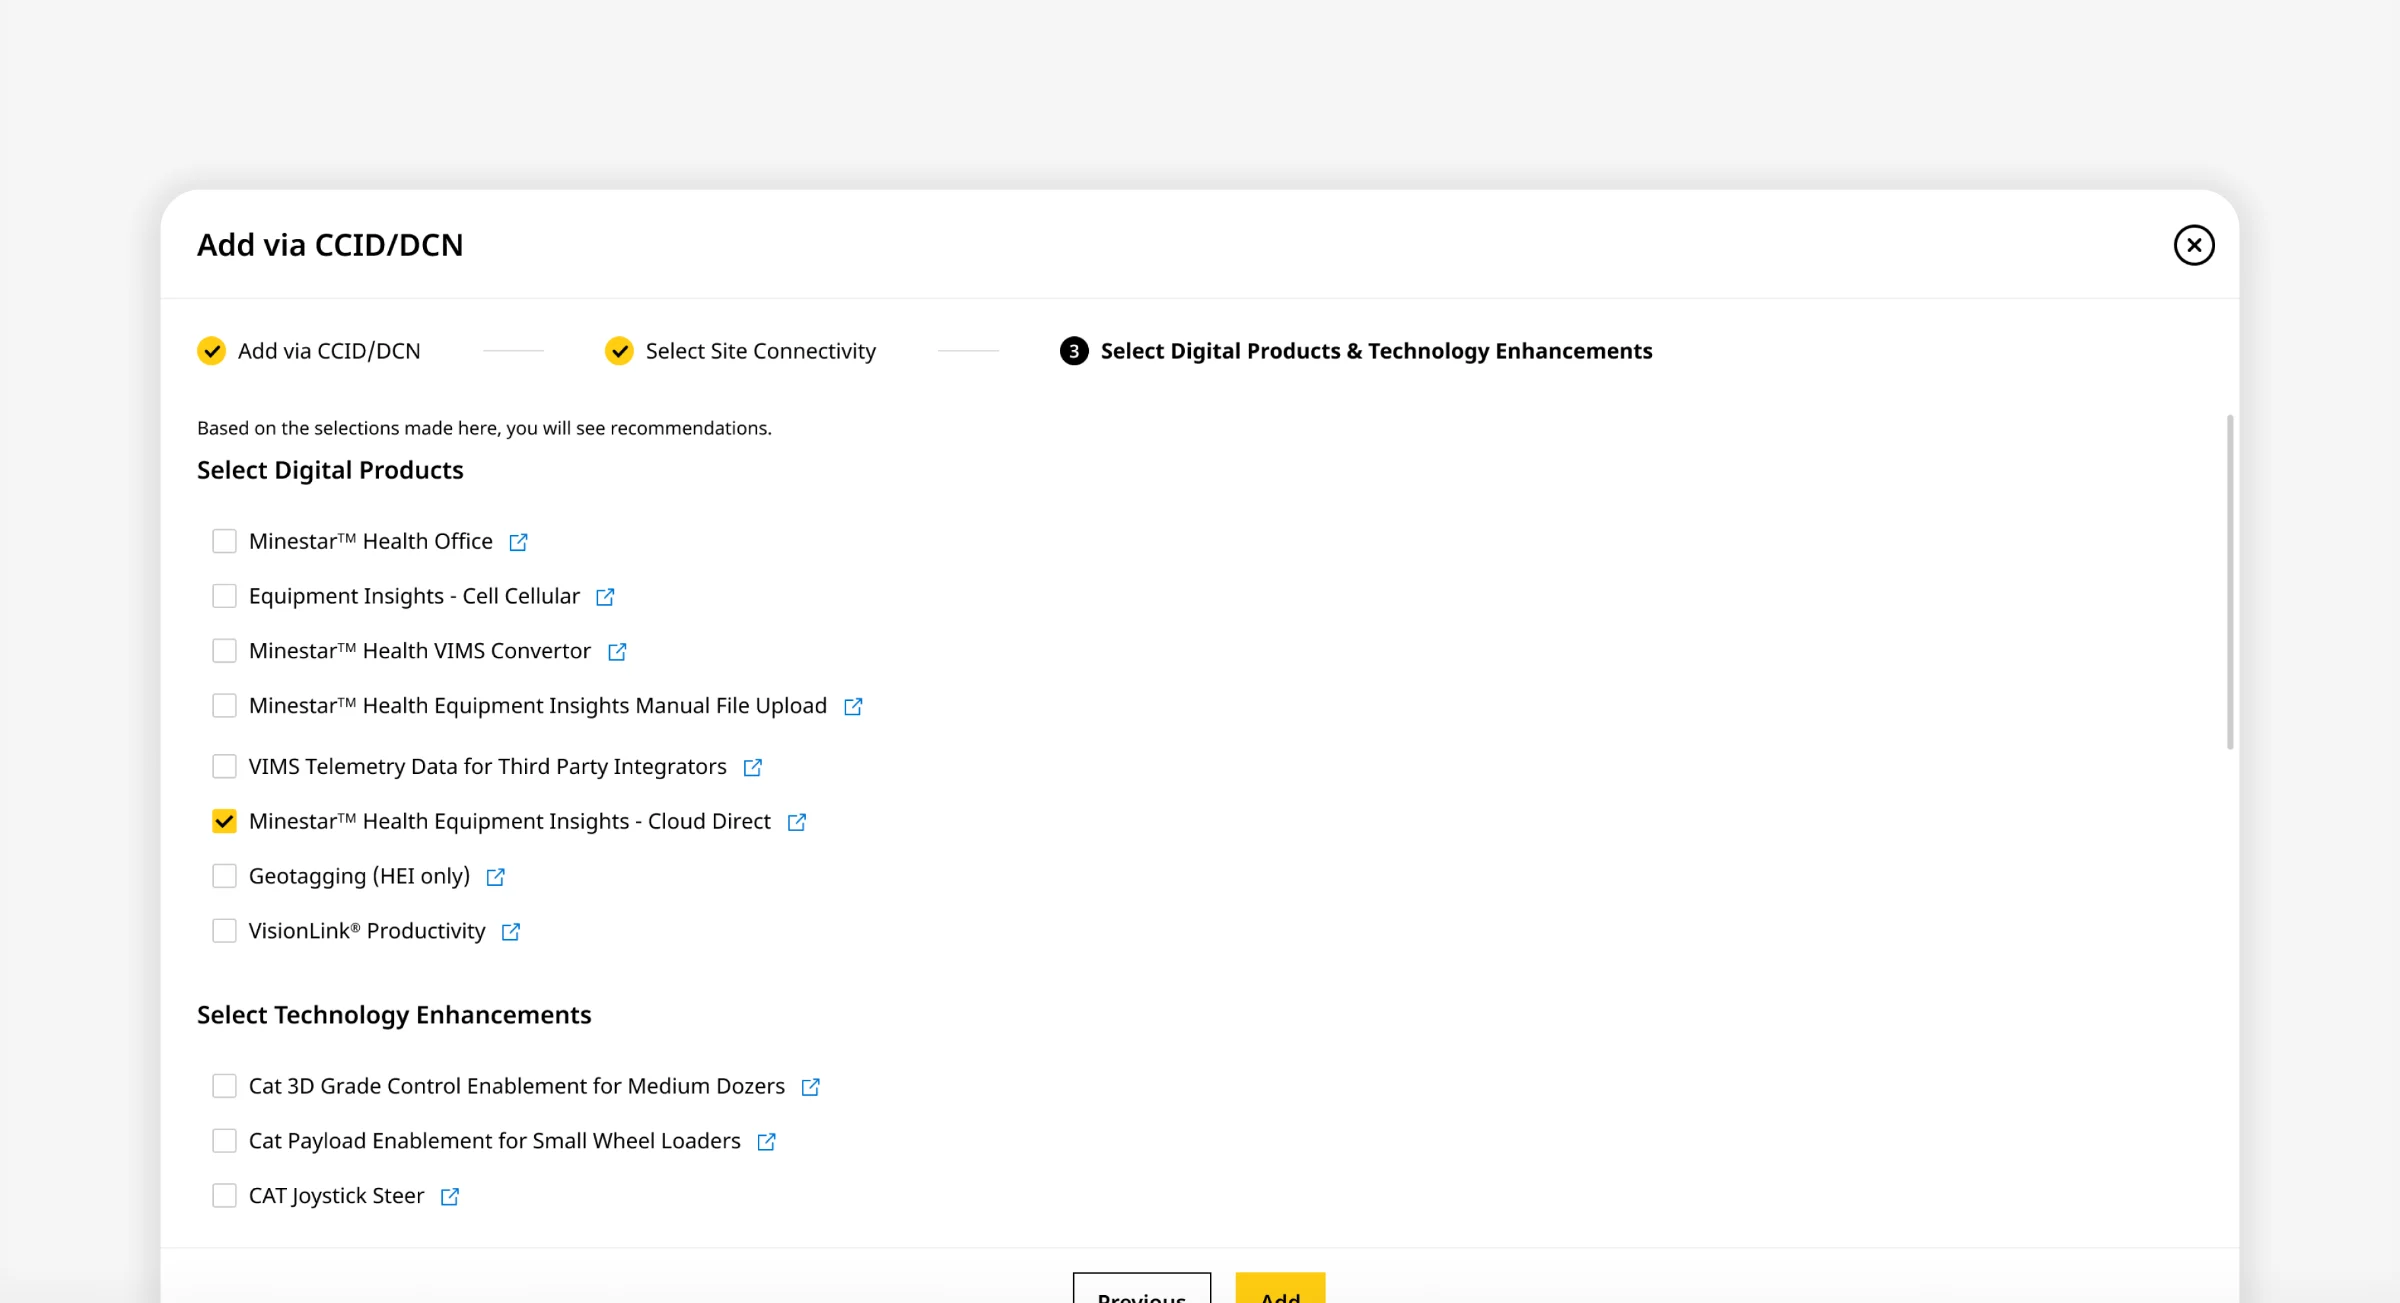Click the Previous button
Viewport: 2400px width, 1303px height.
1142,1288
